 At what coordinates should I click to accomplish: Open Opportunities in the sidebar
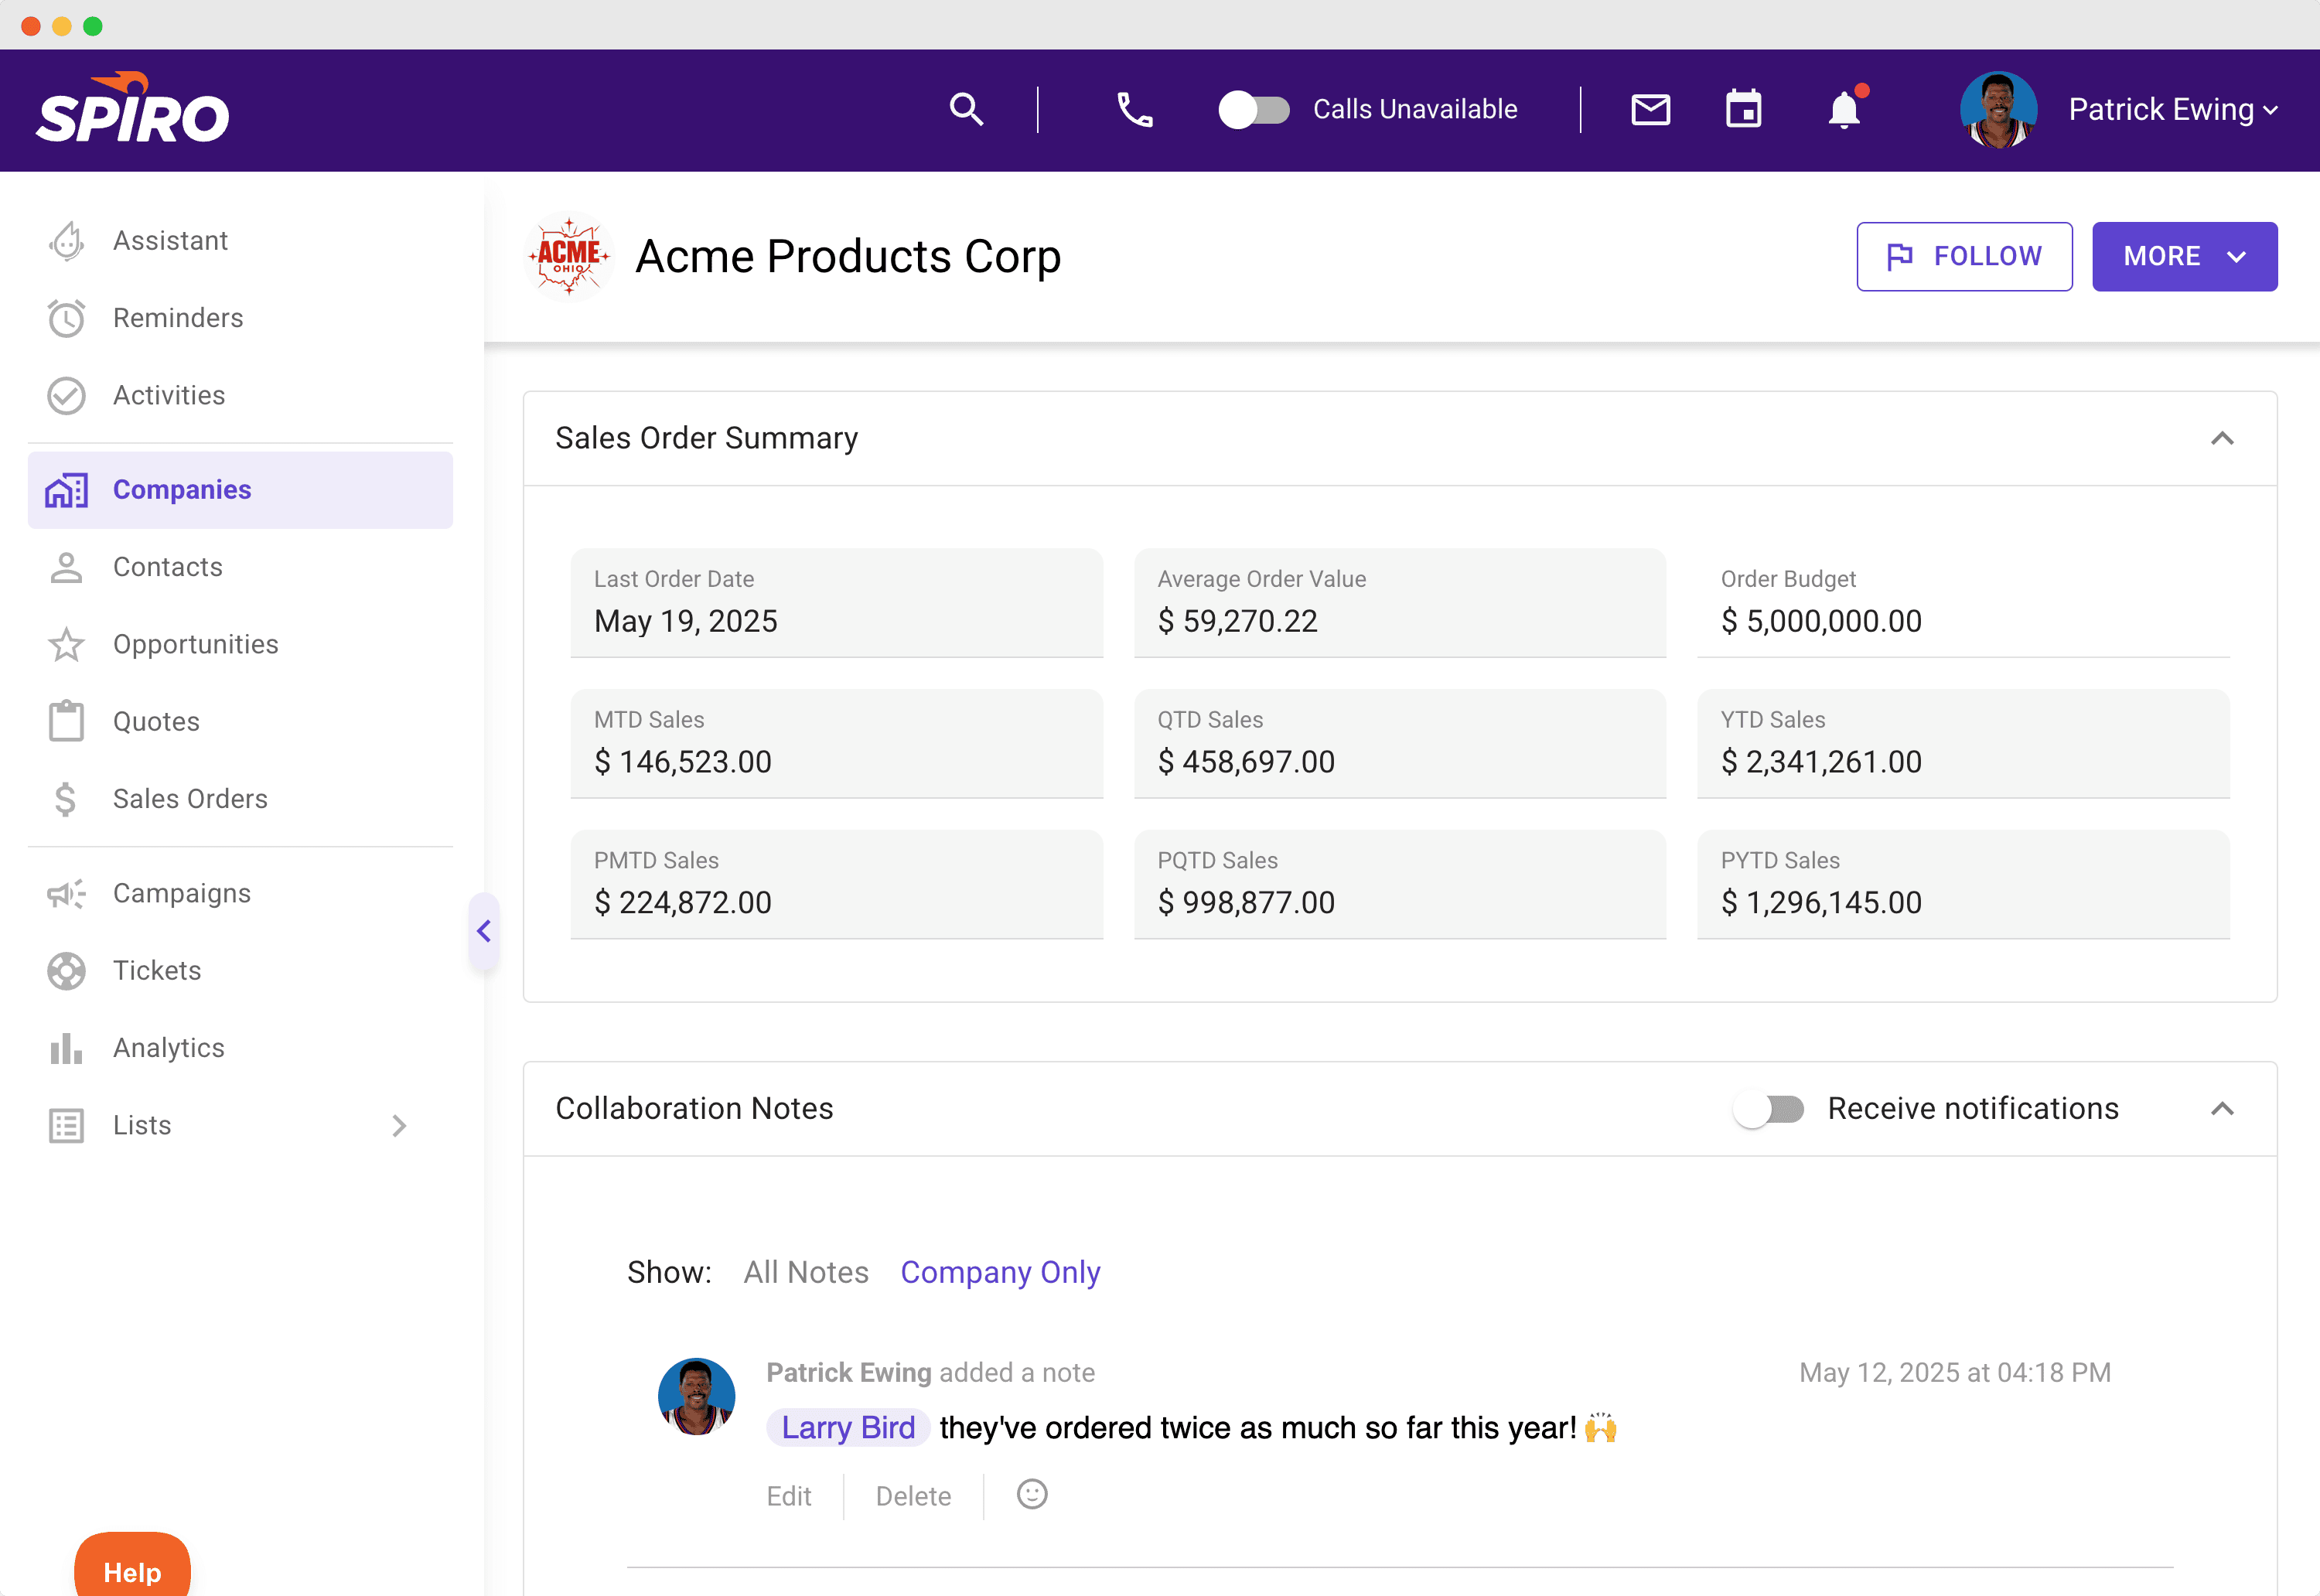pyautogui.click(x=240, y=644)
